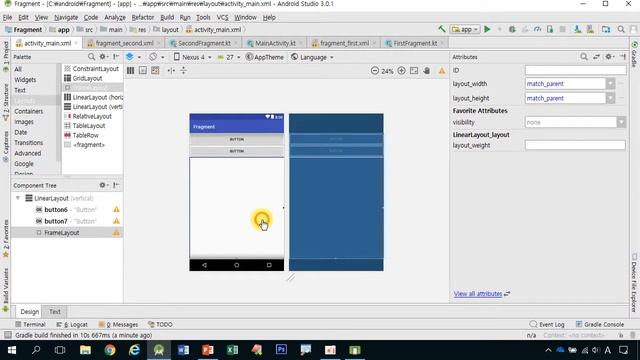
Task: Open layout_width dropdown arrow
Action: click(610, 84)
